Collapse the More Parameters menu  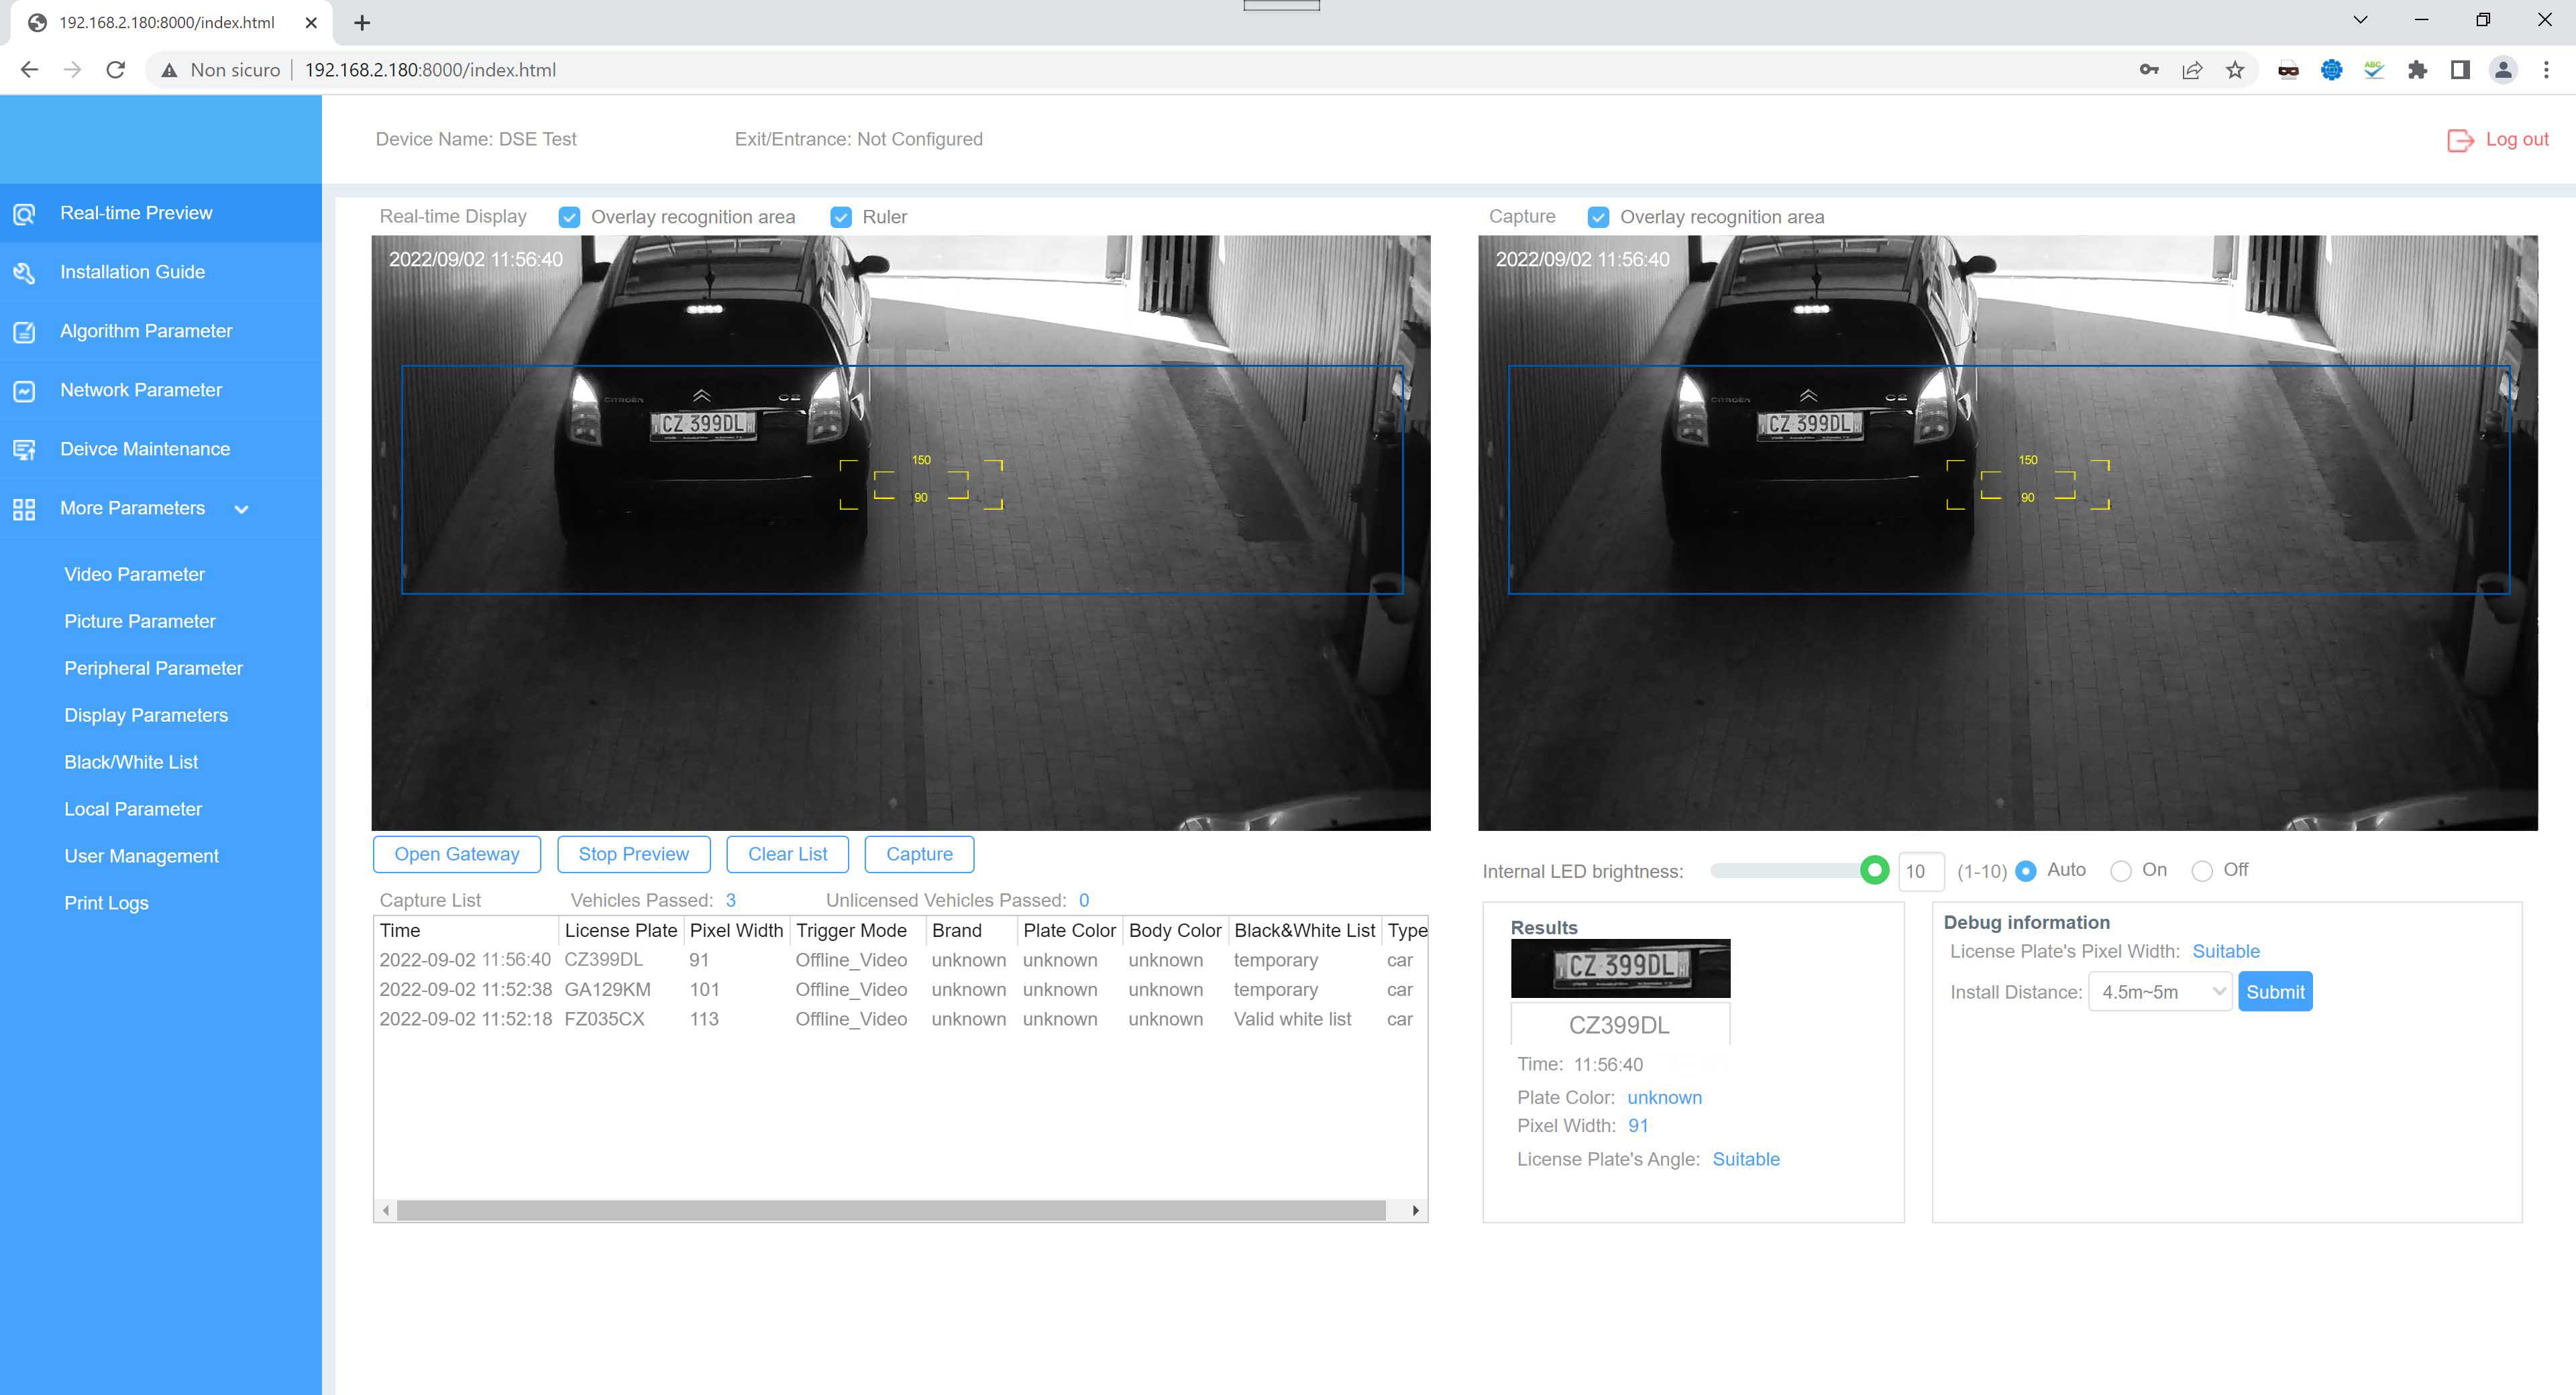pyautogui.click(x=241, y=509)
